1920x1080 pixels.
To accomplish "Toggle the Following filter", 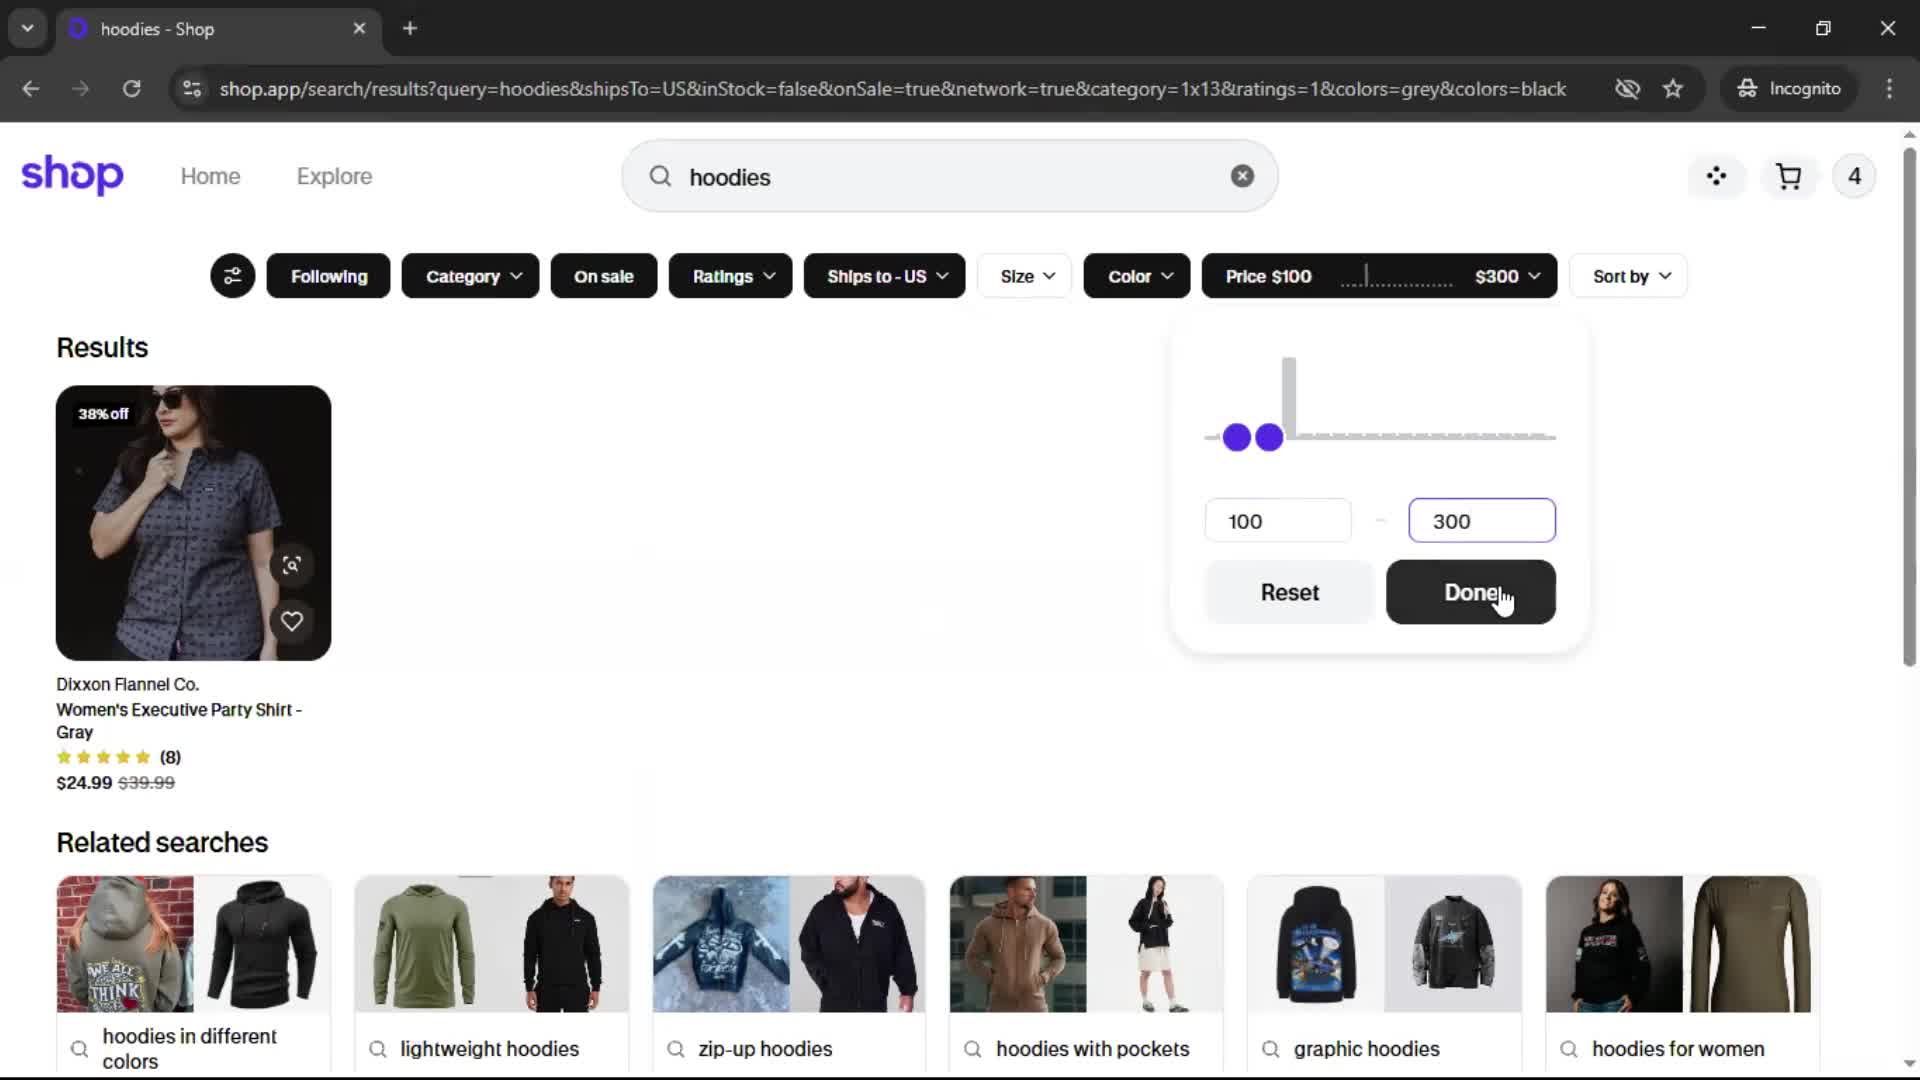I will [328, 276].
